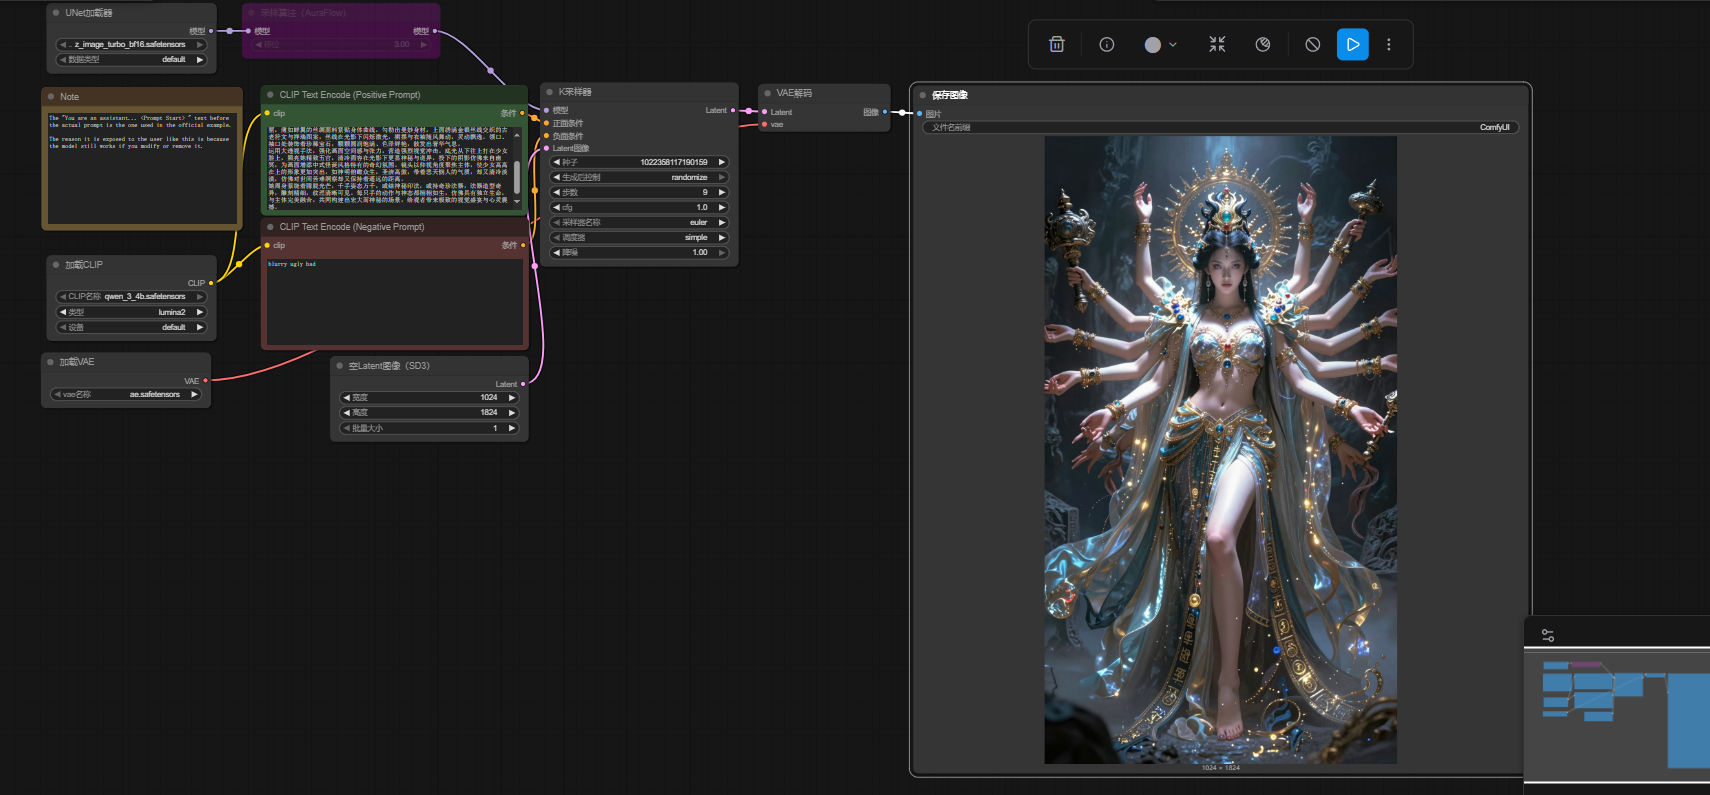1710x795 pixels.
Task: Click the negative prompt text box
Action: (394, 300)
